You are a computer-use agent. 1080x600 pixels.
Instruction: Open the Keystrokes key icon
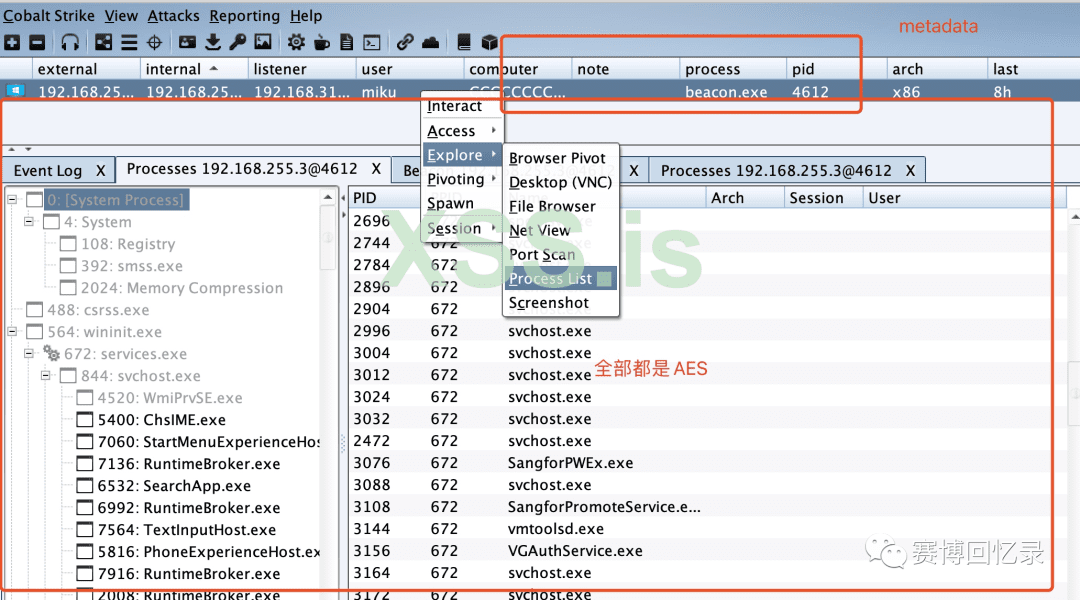(238, 43)
